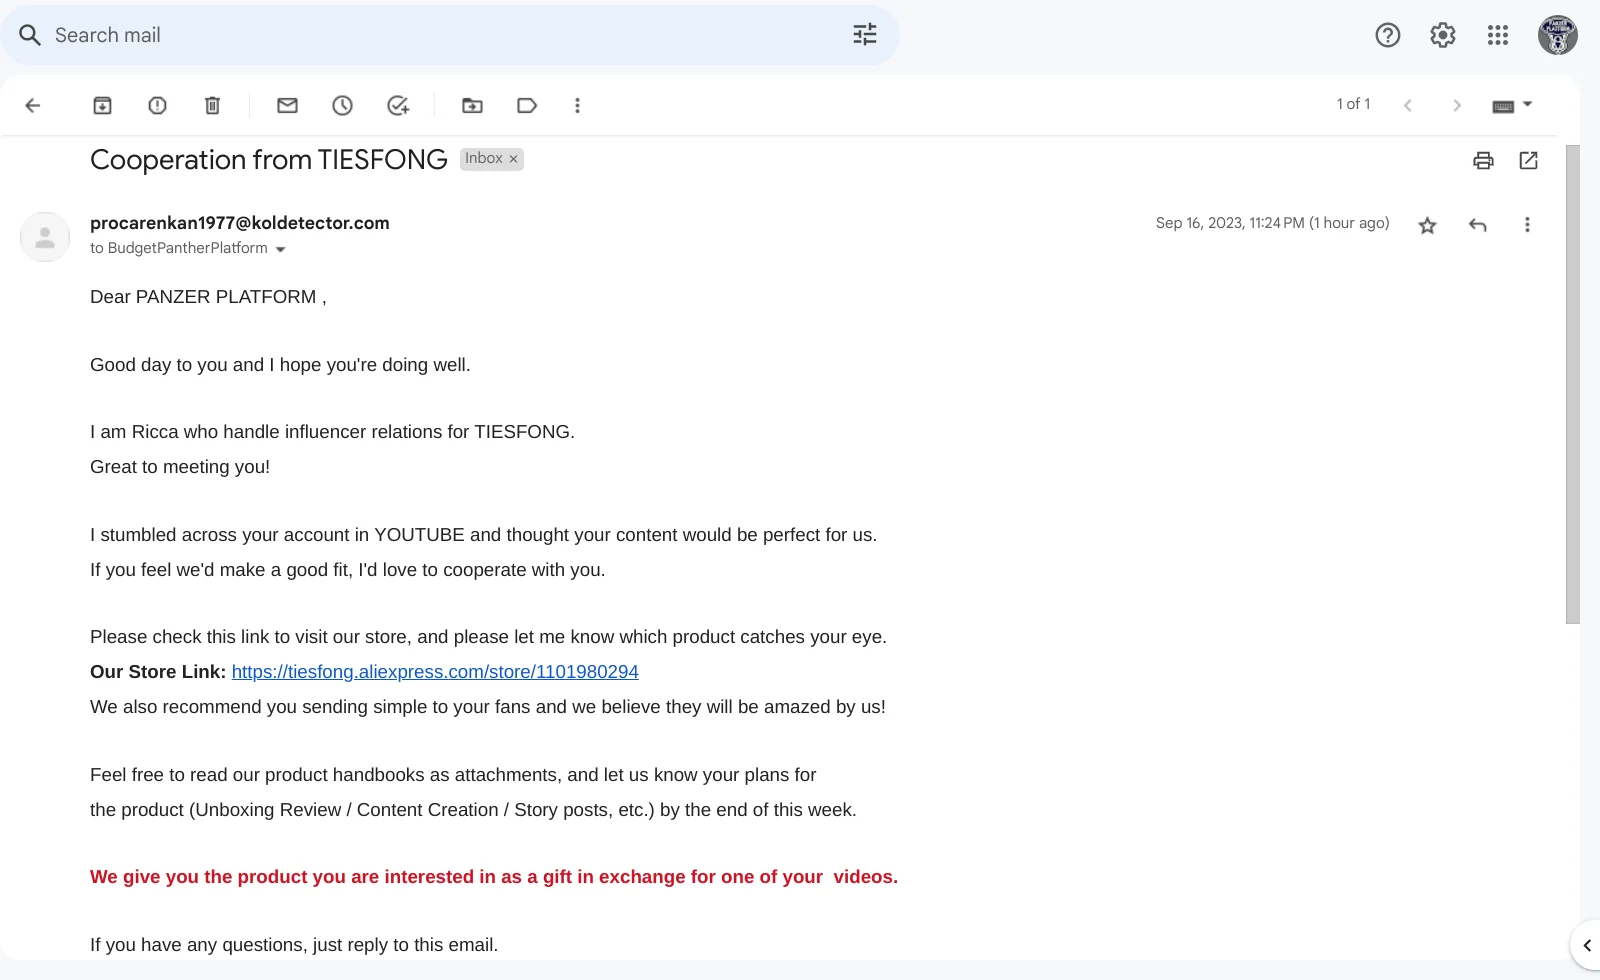The width and height of the screenshot is (1600, 980).
Task: Click "to BudgetPantherPlatform" recipient text
Action: [x=179, y=248]
